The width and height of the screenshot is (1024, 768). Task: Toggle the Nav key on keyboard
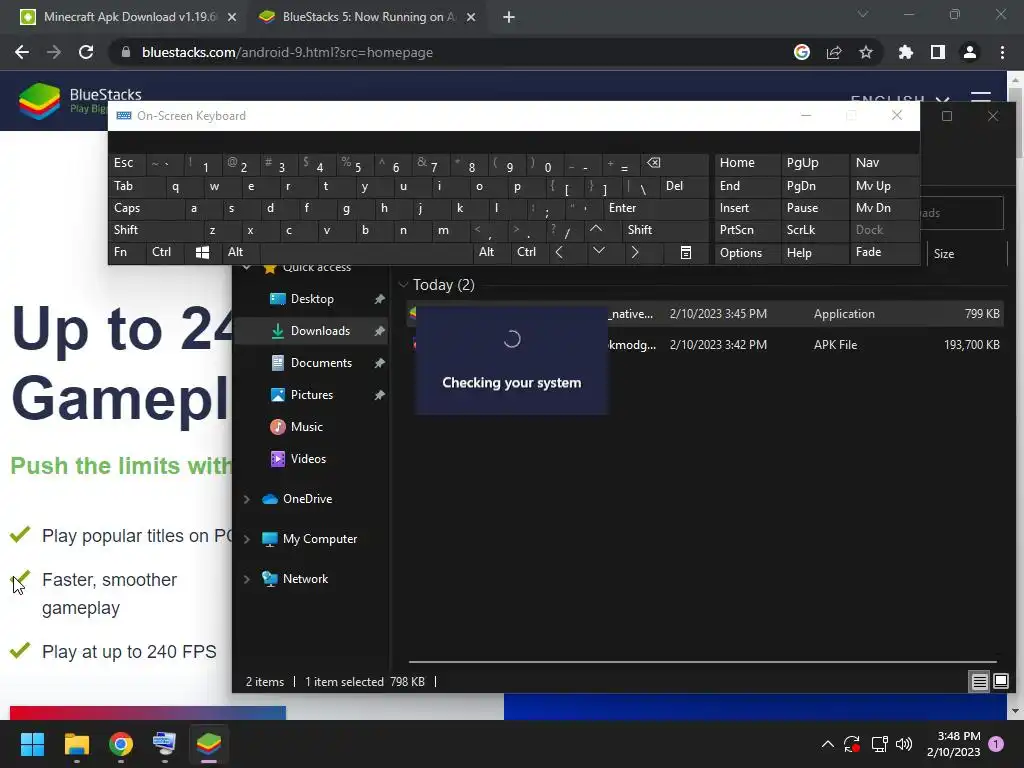point(884,163)
